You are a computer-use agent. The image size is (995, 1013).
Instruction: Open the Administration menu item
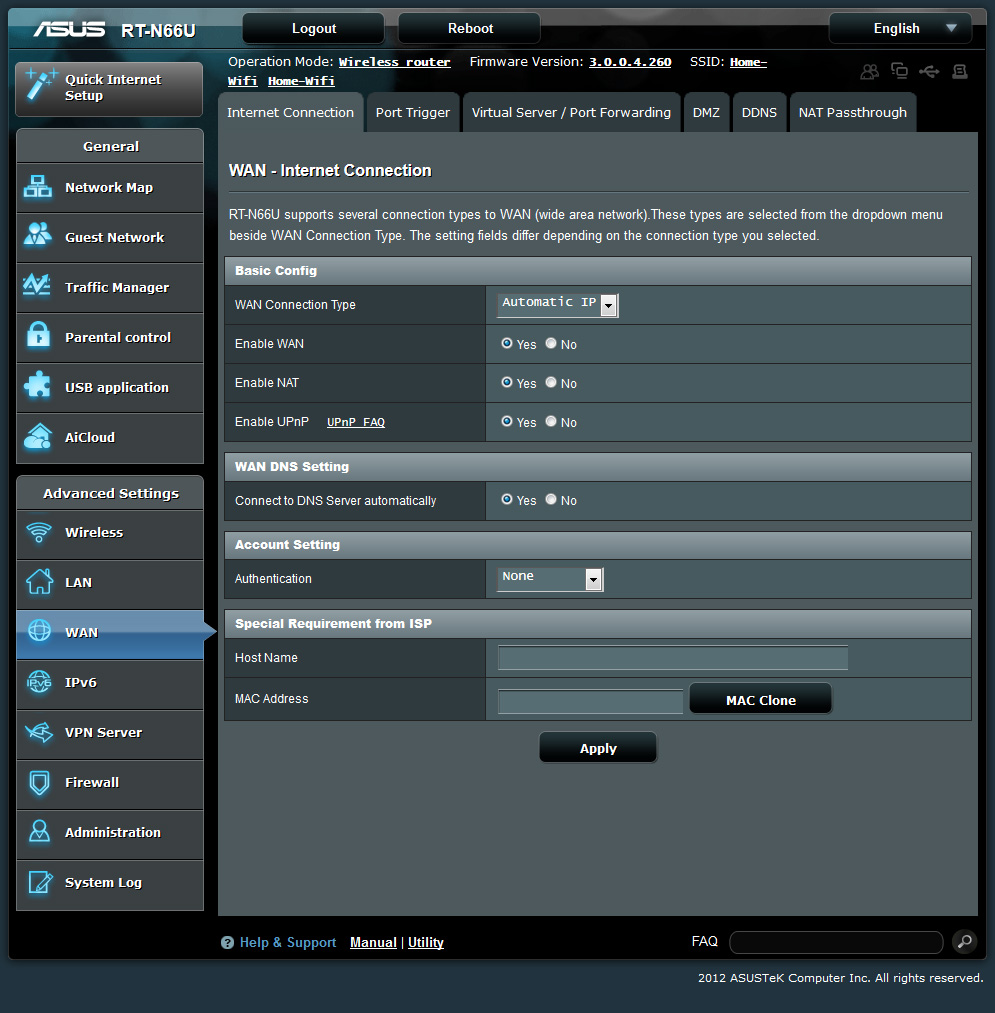point(110,833)
